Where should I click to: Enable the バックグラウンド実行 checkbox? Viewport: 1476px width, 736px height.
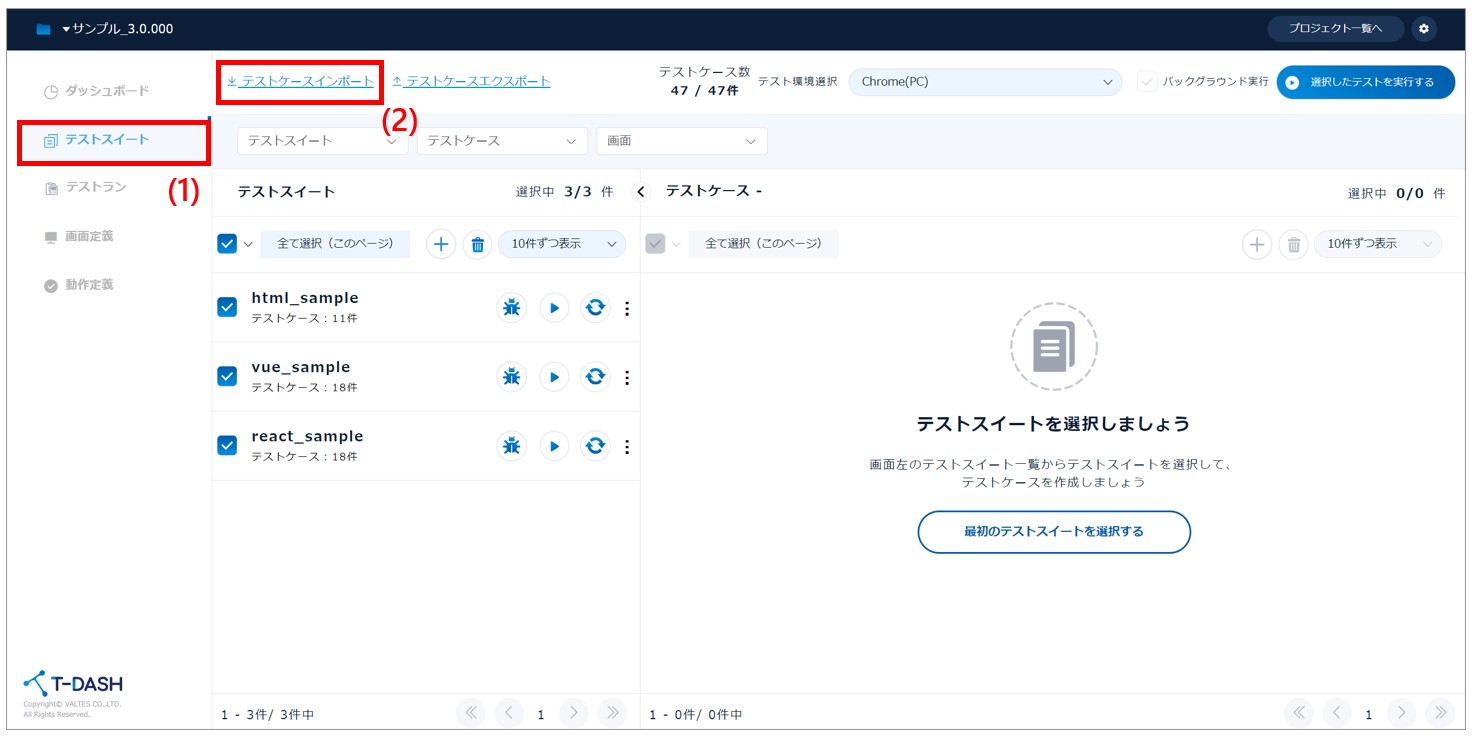pyautogui.click(x=1147, y=82)
